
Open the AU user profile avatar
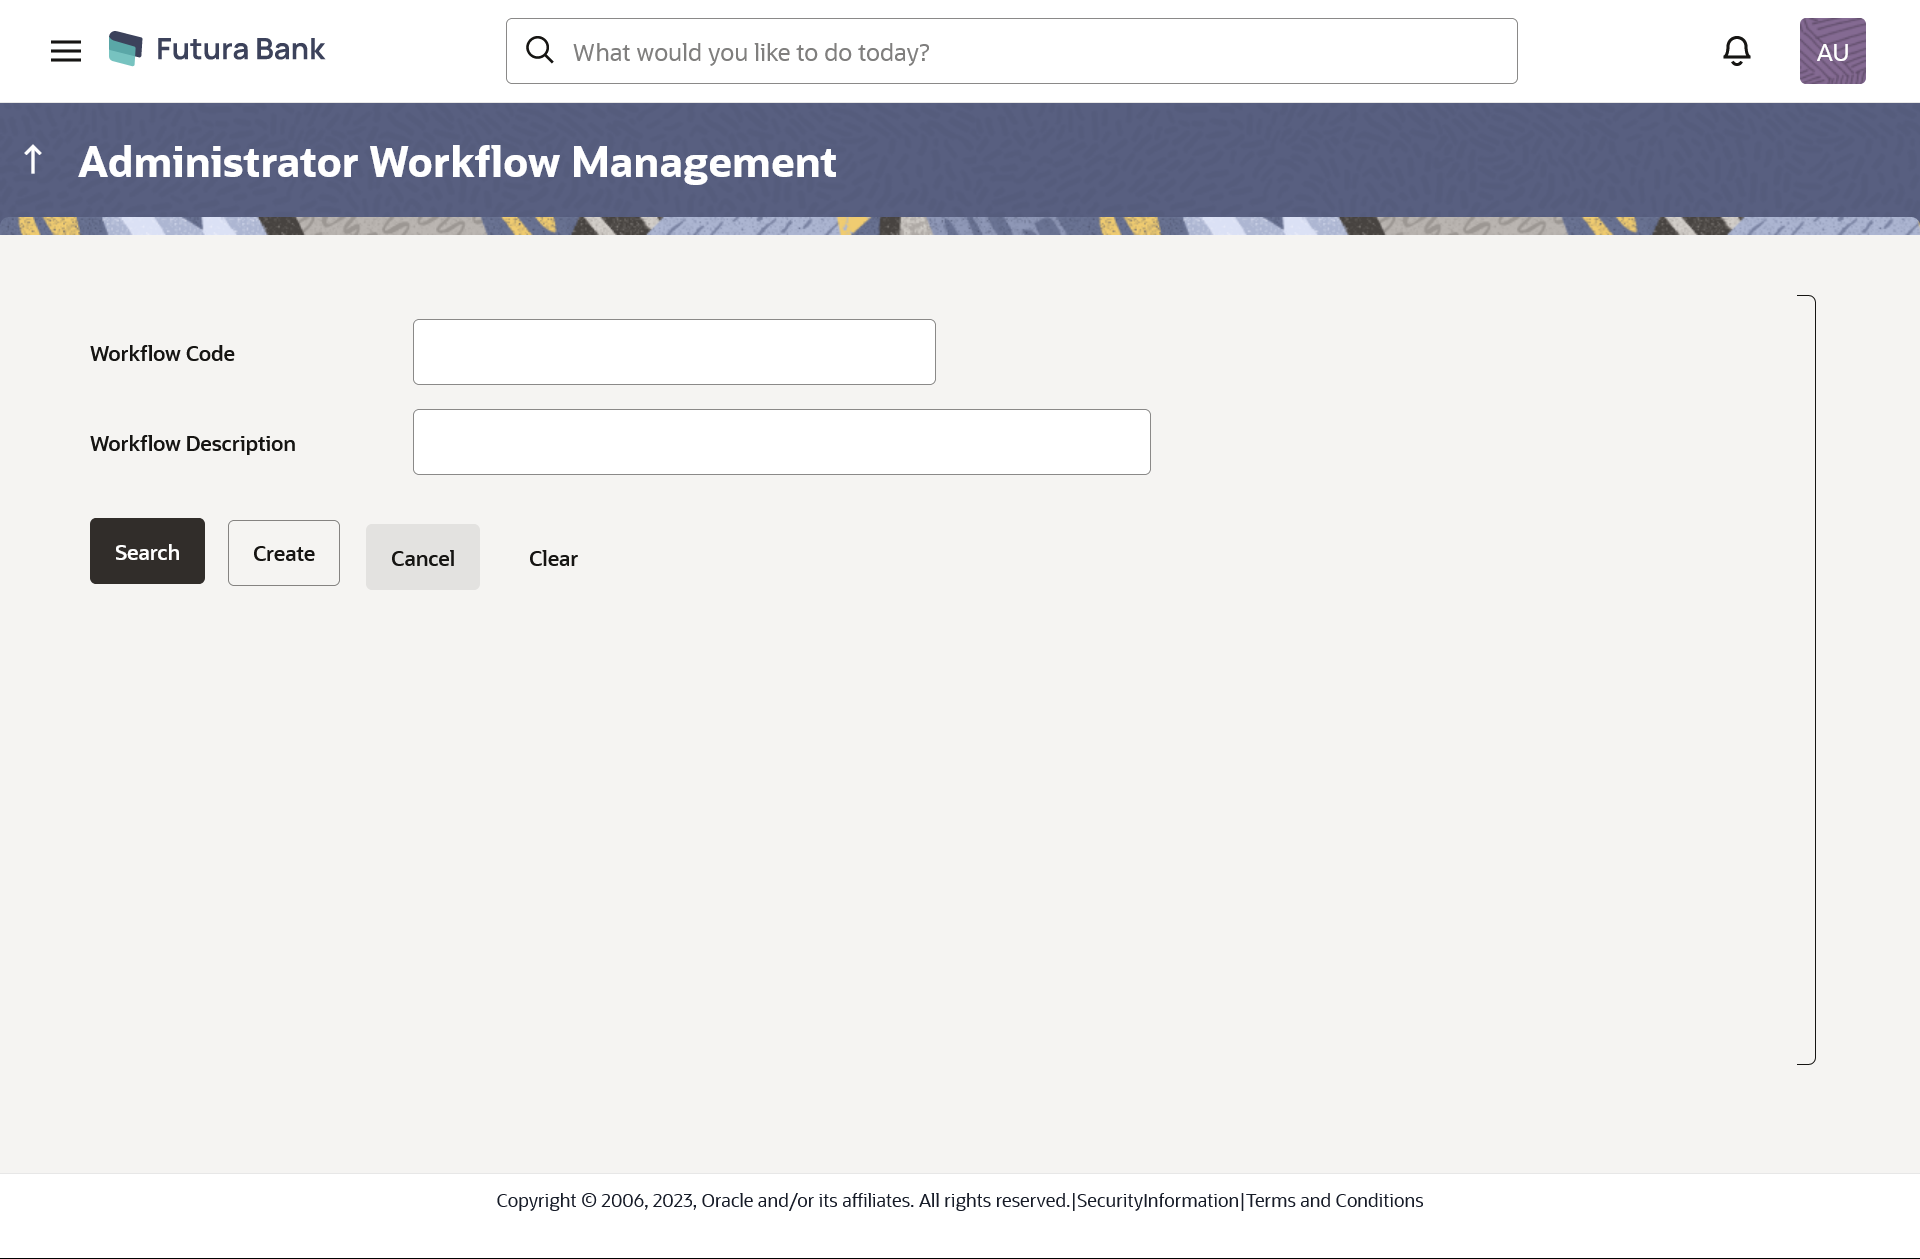(x=1832, y=51)
